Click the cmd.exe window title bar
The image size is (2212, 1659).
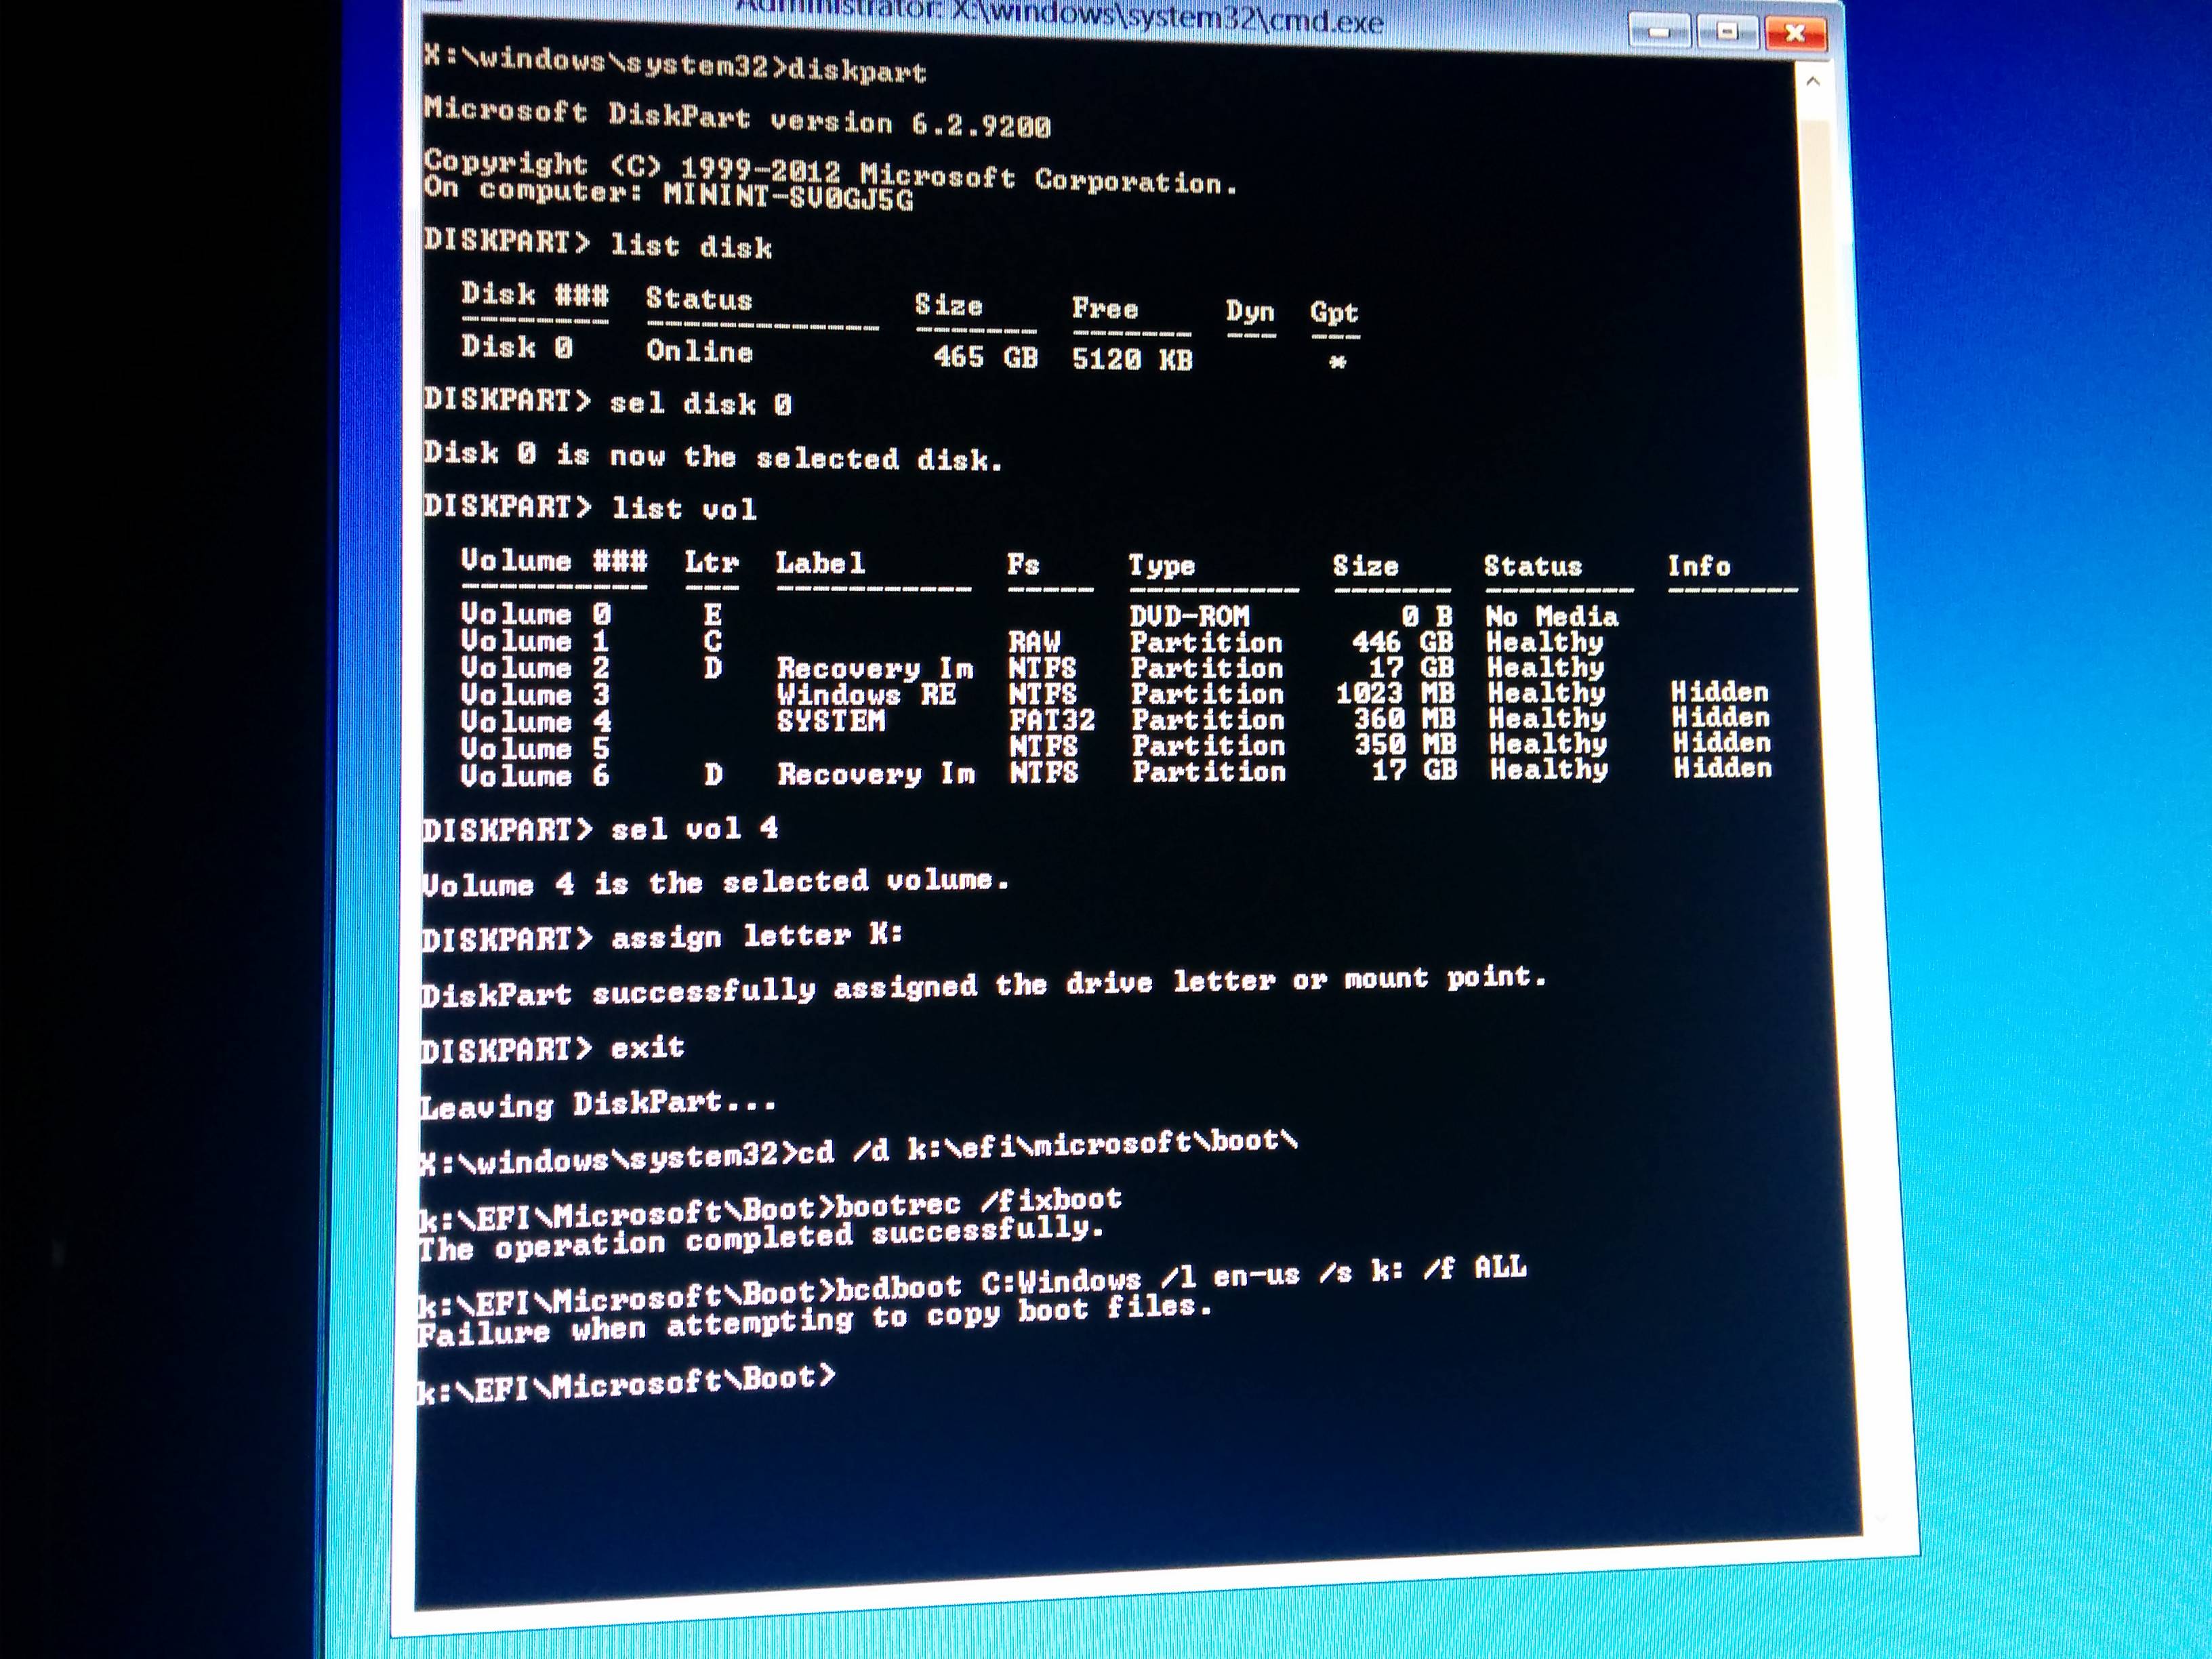[1060, 18]
